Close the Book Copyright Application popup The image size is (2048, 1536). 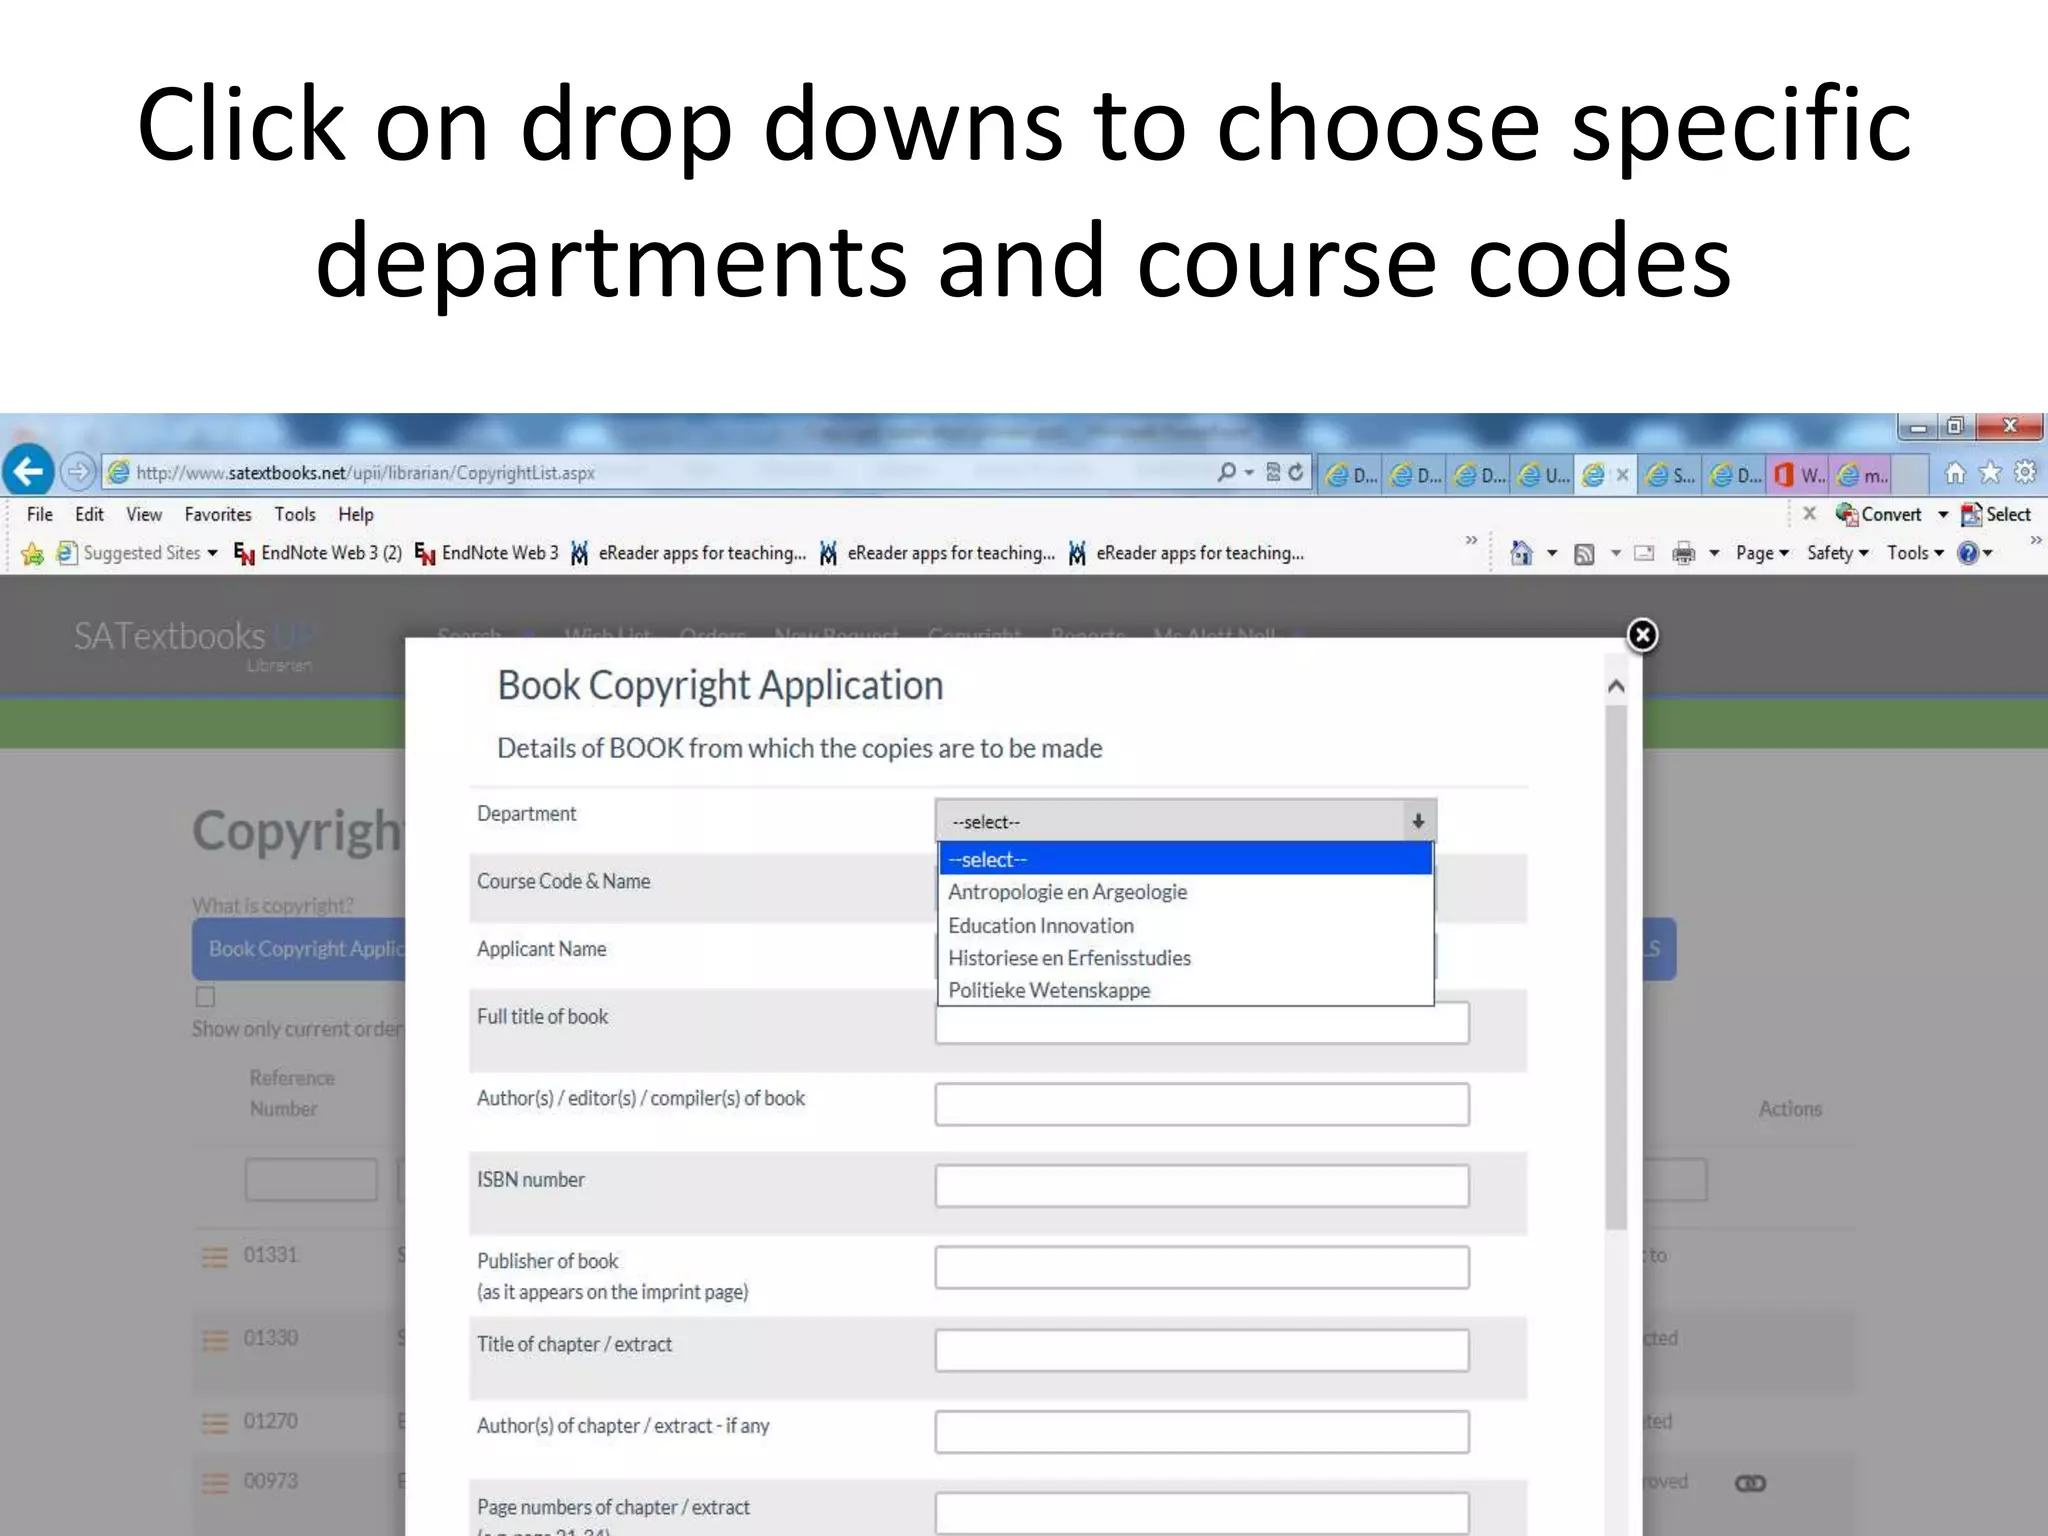pos(1642,635)
